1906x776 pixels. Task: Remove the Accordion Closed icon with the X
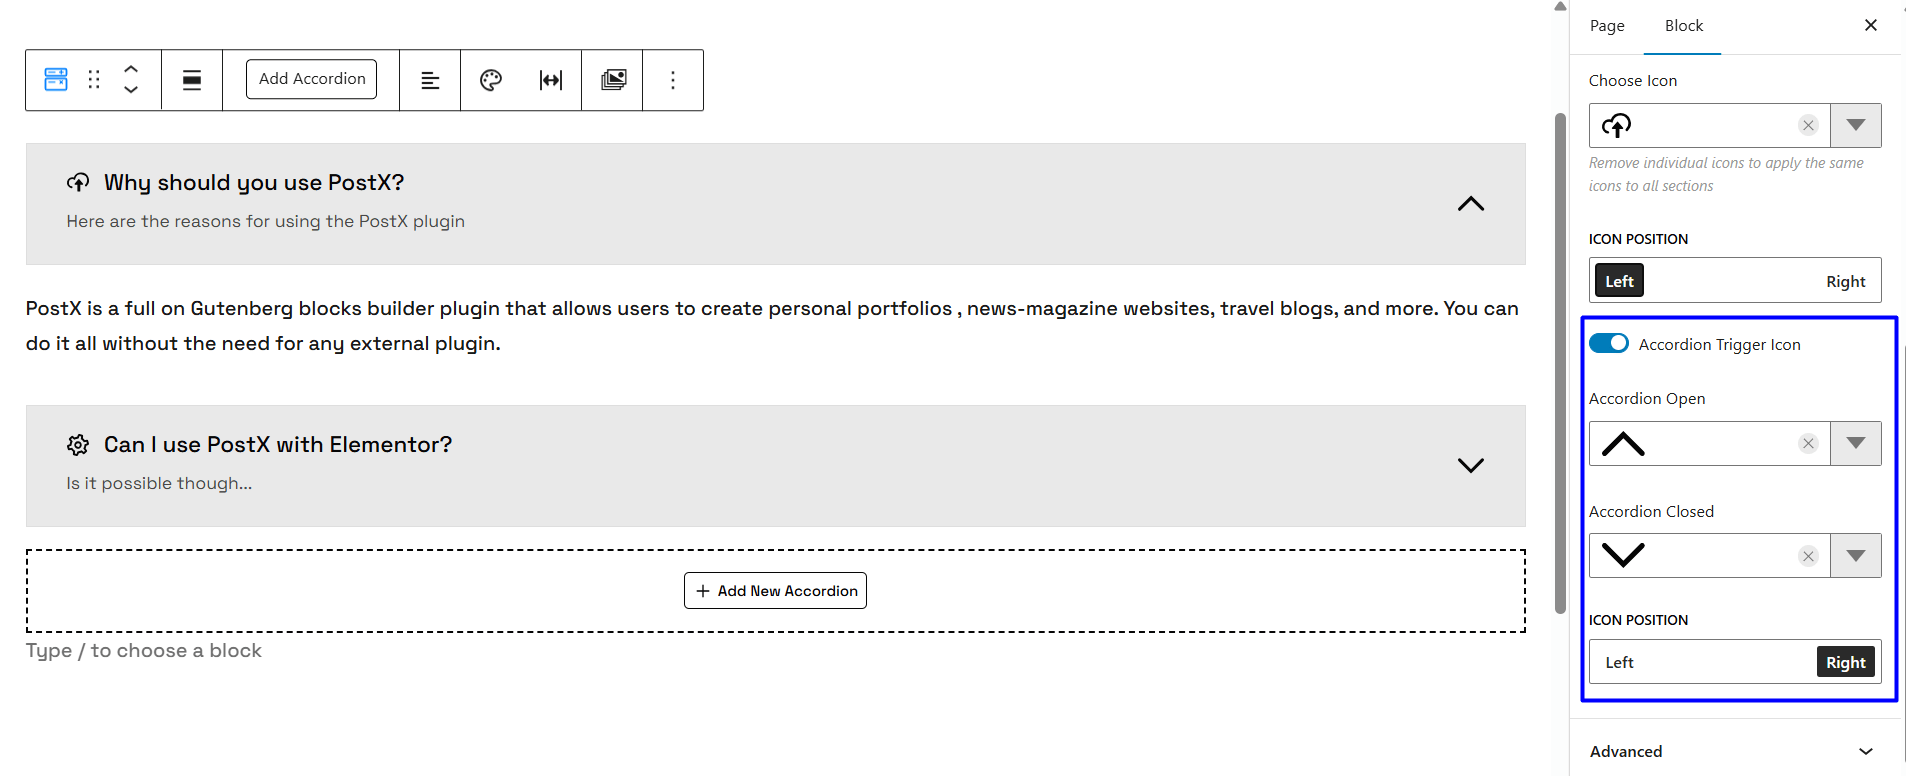coord(1807,555)
